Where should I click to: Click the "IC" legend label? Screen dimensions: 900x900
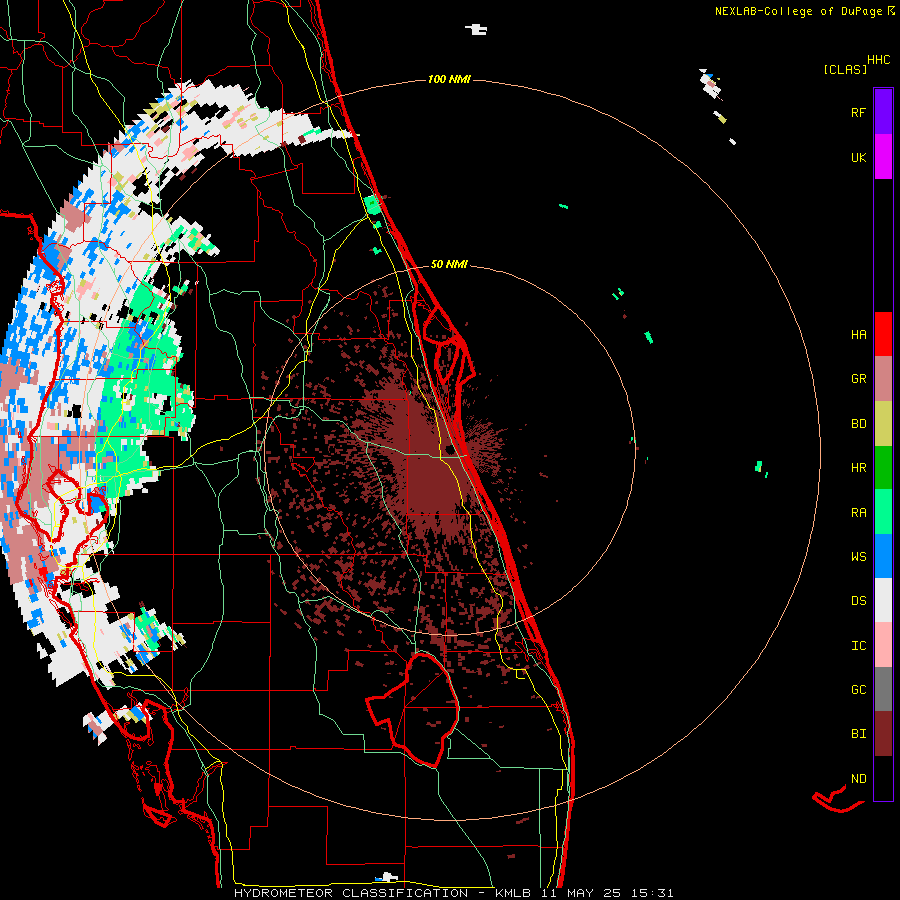pos(858,646)
